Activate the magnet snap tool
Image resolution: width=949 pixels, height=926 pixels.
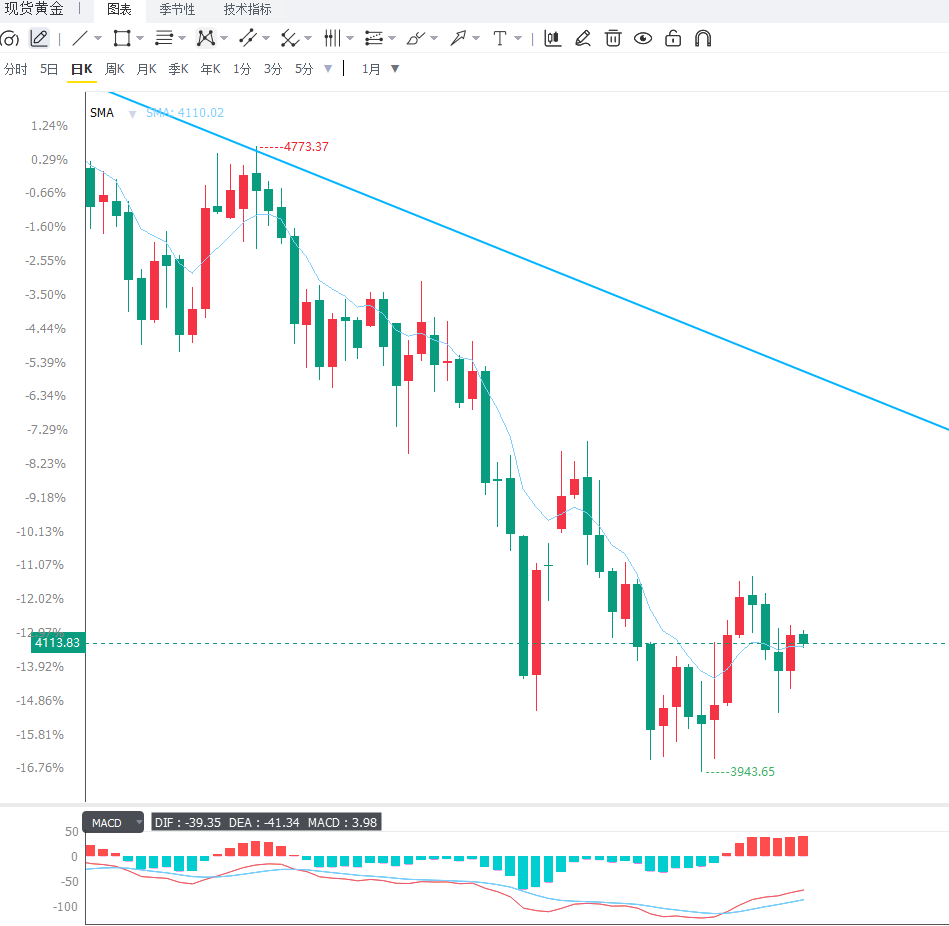pos(703,39)
